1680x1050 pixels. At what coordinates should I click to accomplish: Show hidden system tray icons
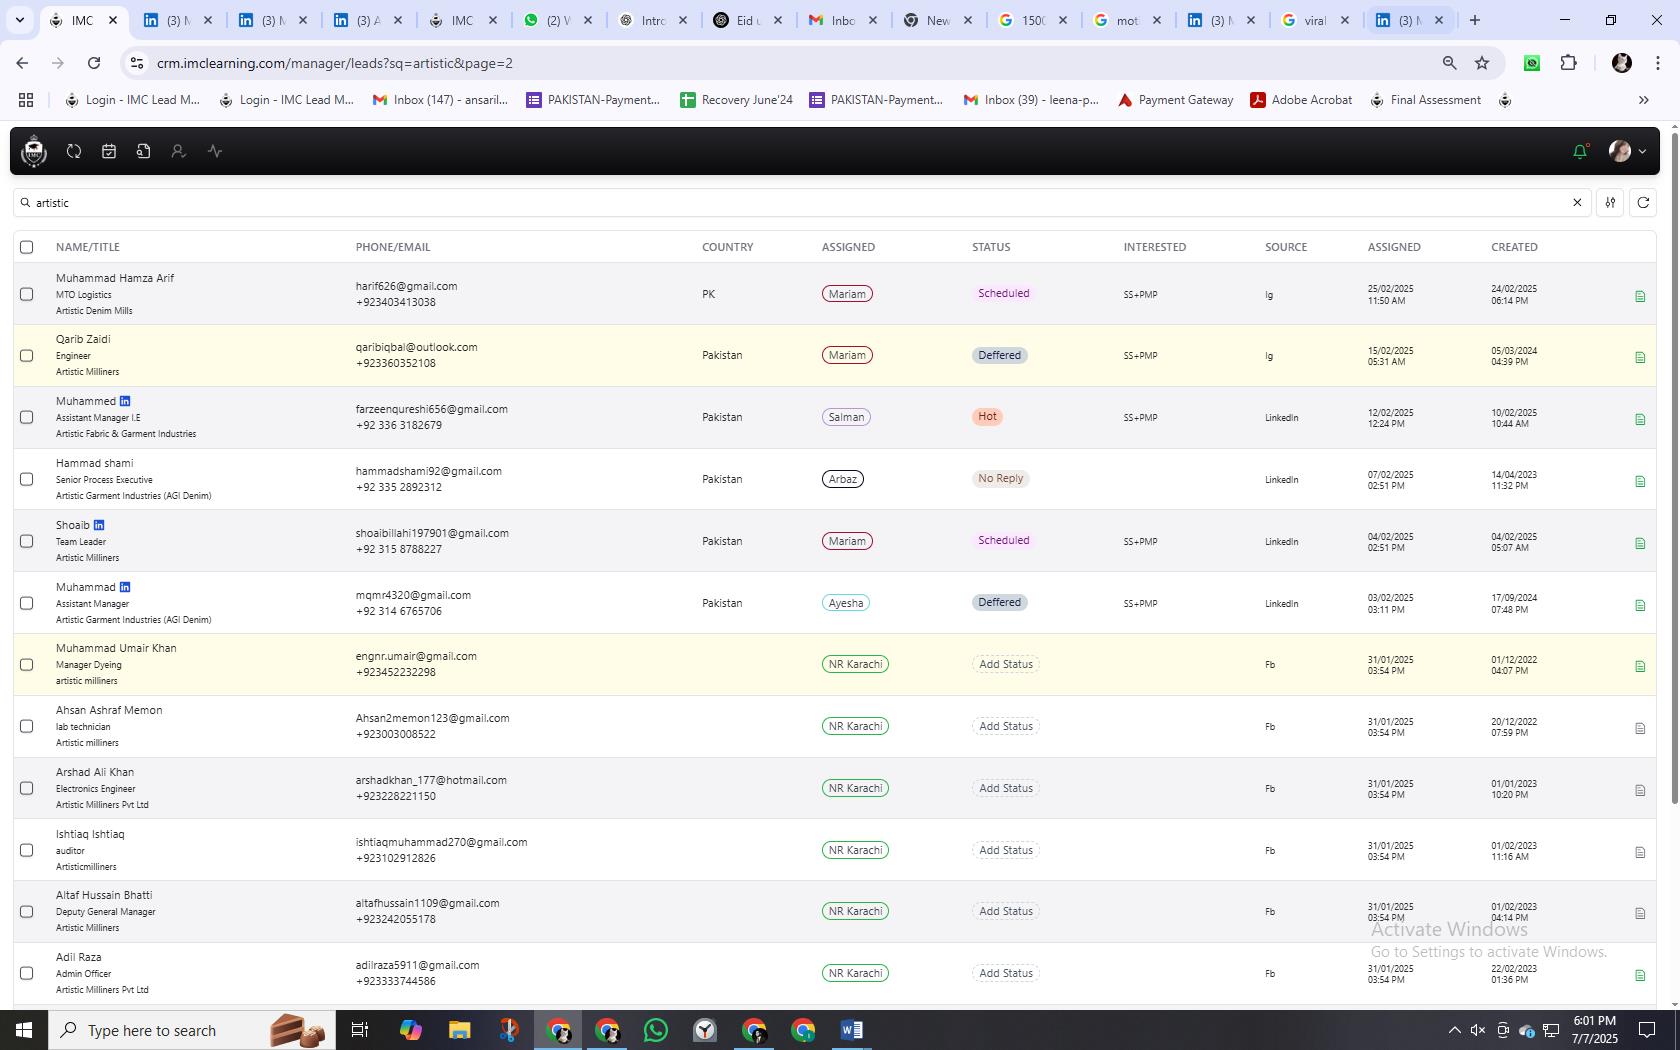(1454, 1030)
